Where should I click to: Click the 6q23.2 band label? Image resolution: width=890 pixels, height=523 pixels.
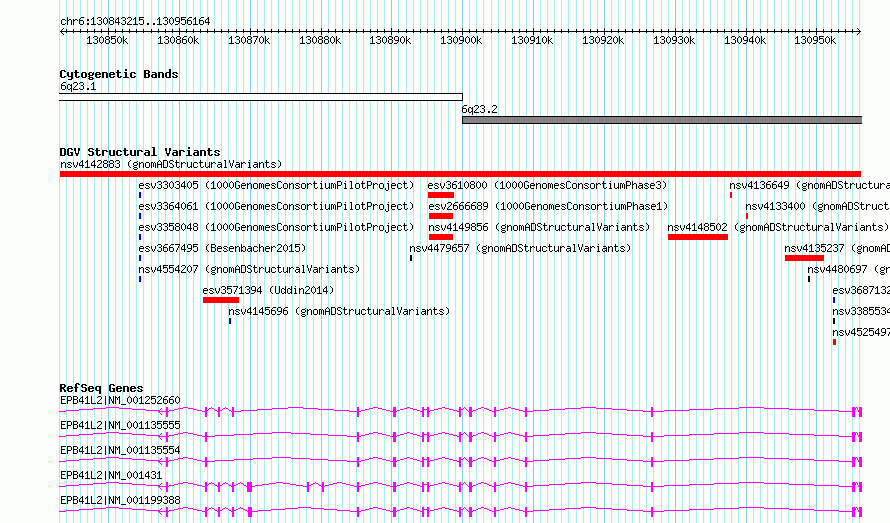(x=480, y=109)
